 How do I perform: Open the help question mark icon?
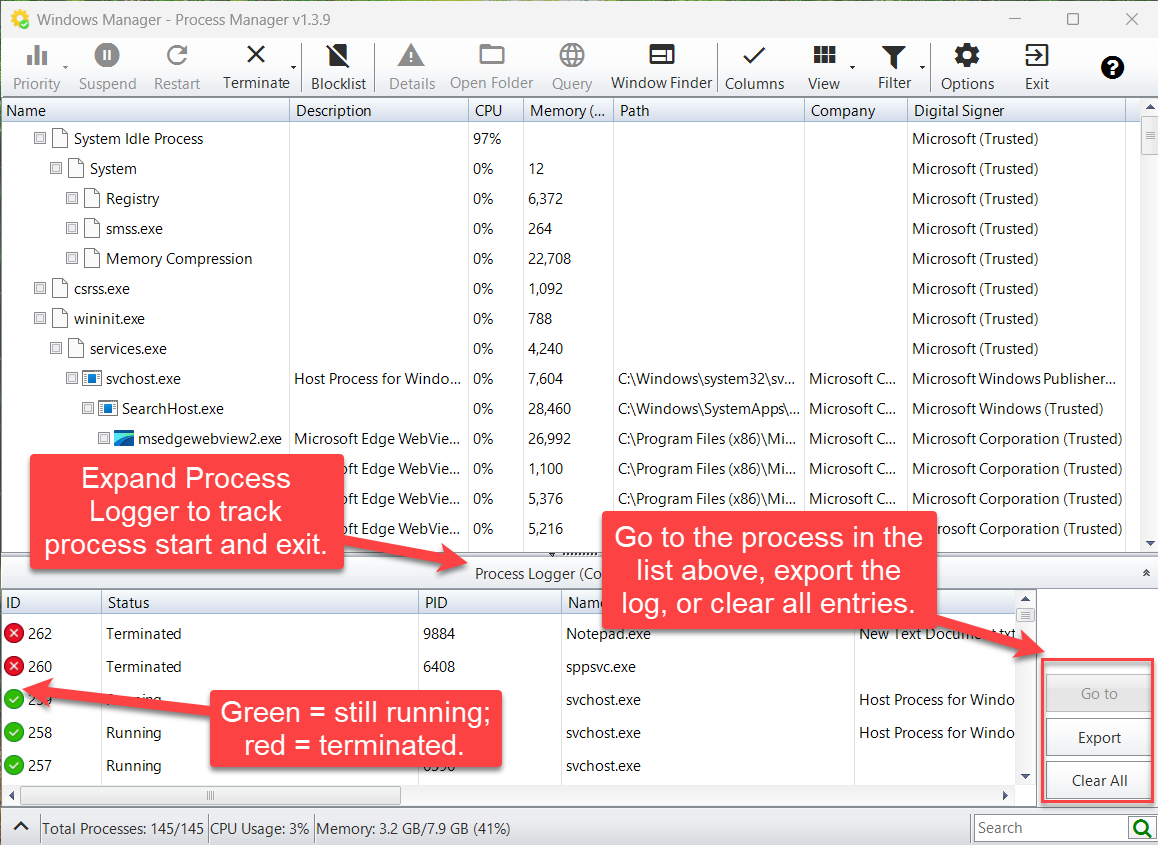(x=1112, y=68)
